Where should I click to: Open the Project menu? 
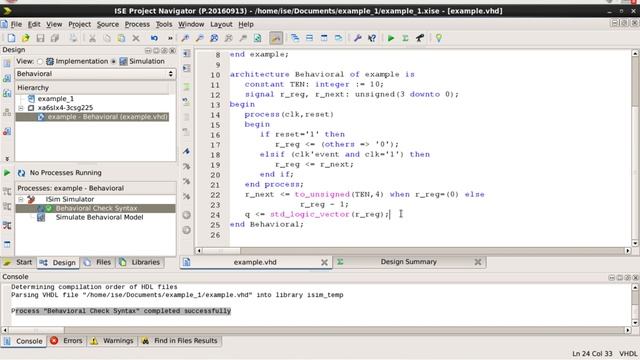[80, 24]
